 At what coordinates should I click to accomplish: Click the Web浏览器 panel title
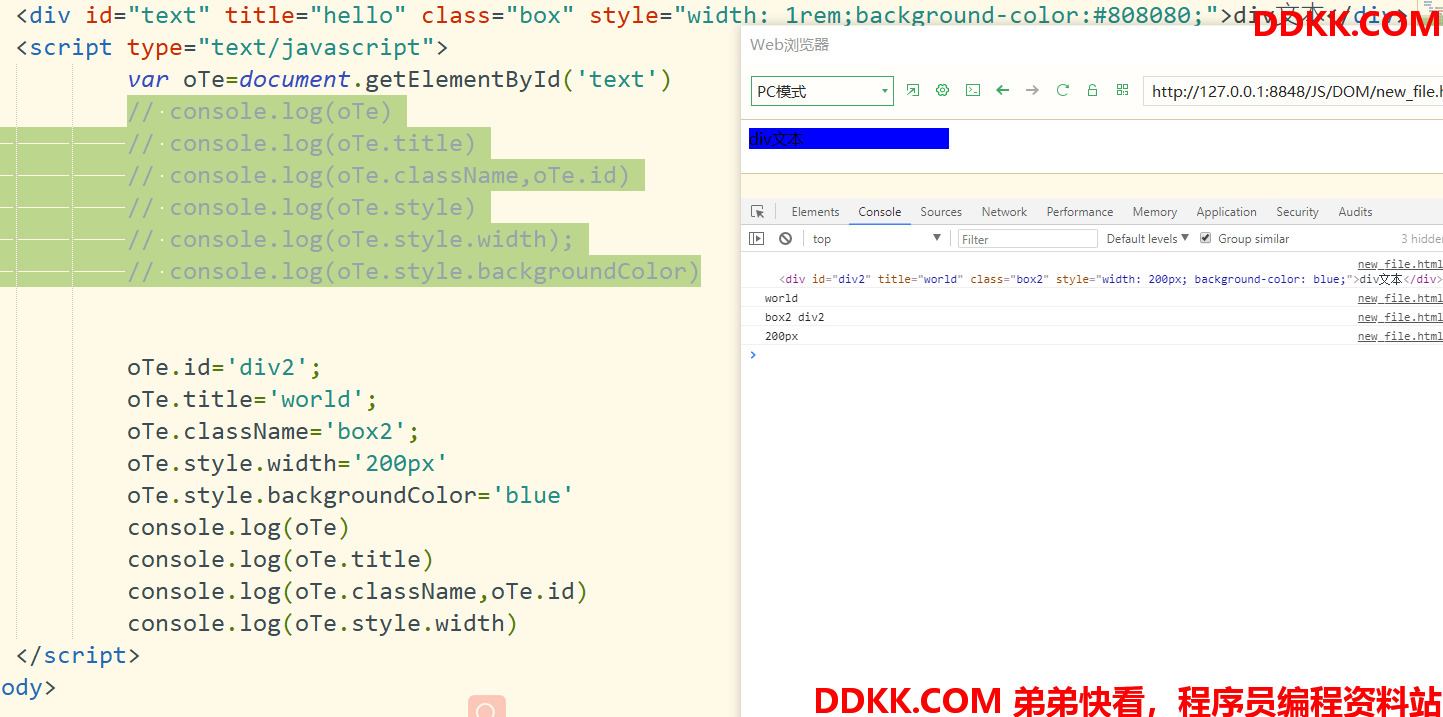point(790,45)
